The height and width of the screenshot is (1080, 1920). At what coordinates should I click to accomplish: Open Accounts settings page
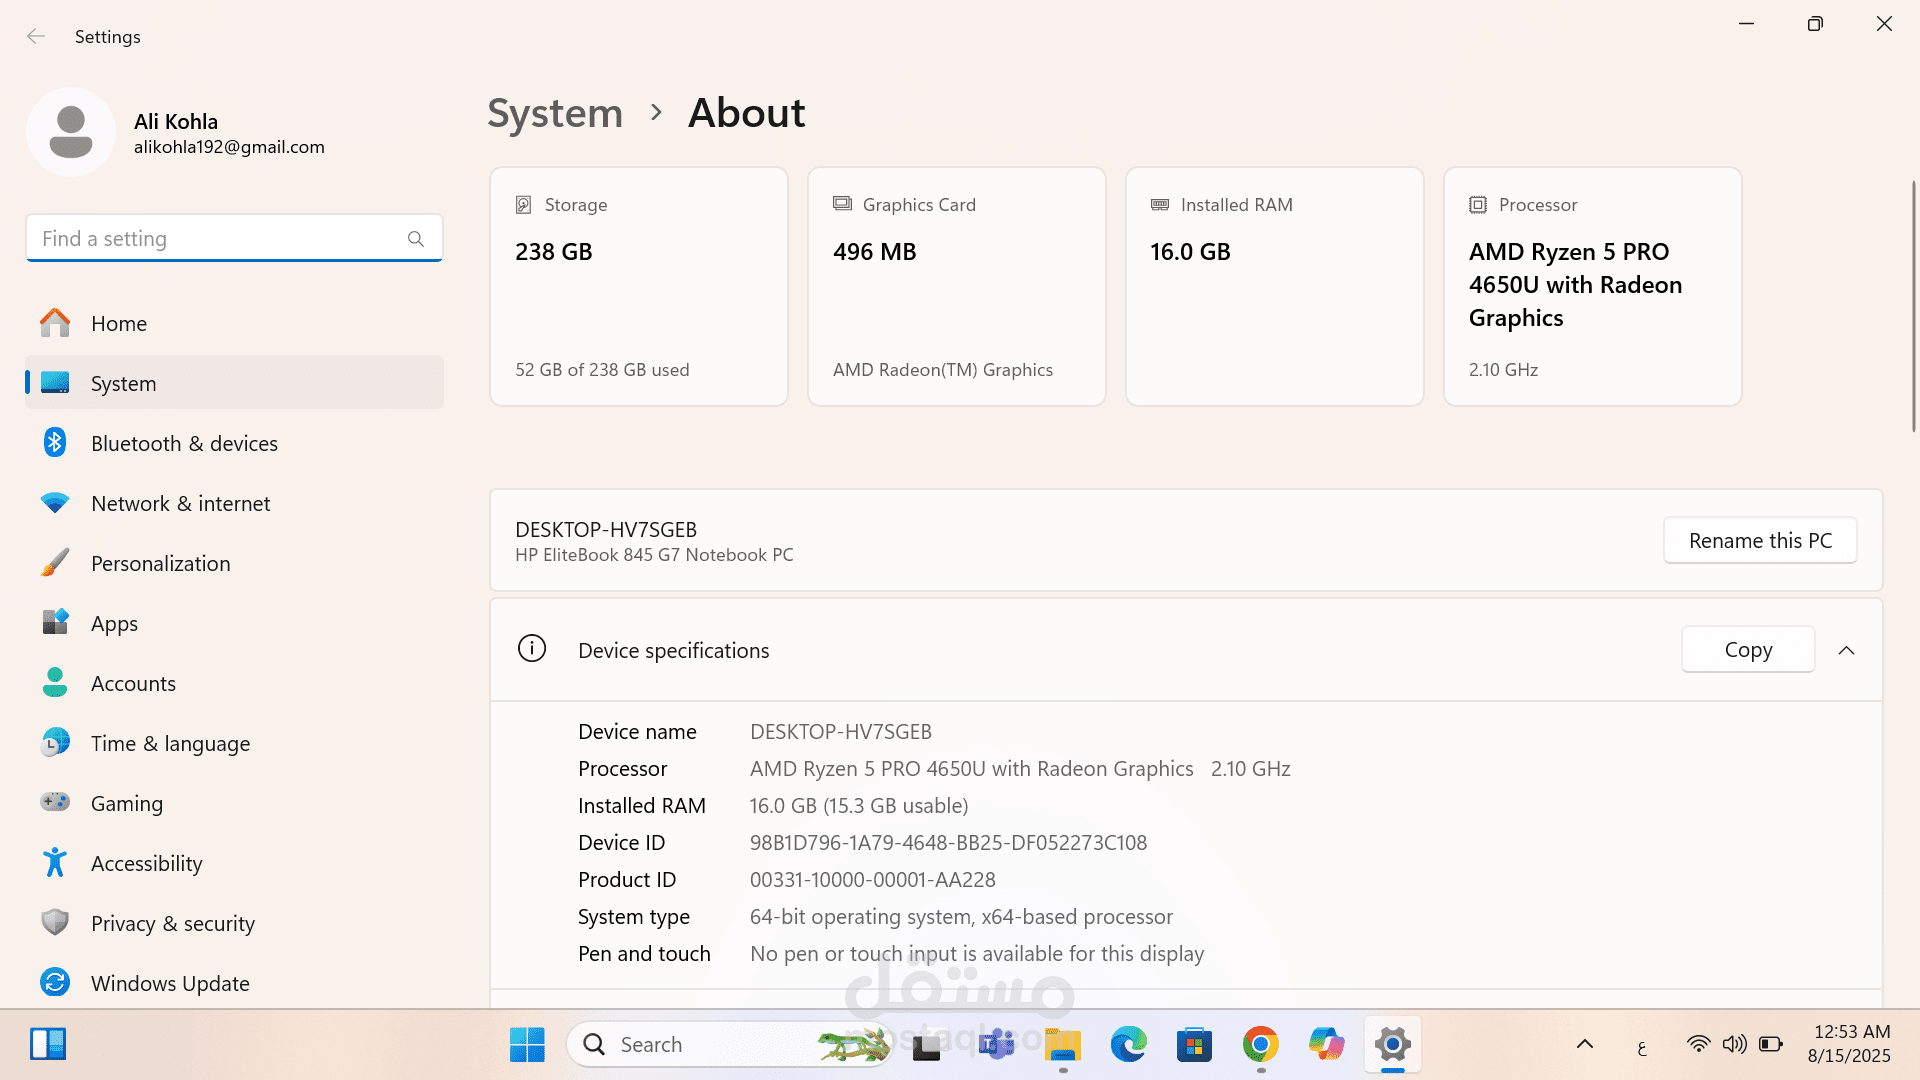coord(234,683)
